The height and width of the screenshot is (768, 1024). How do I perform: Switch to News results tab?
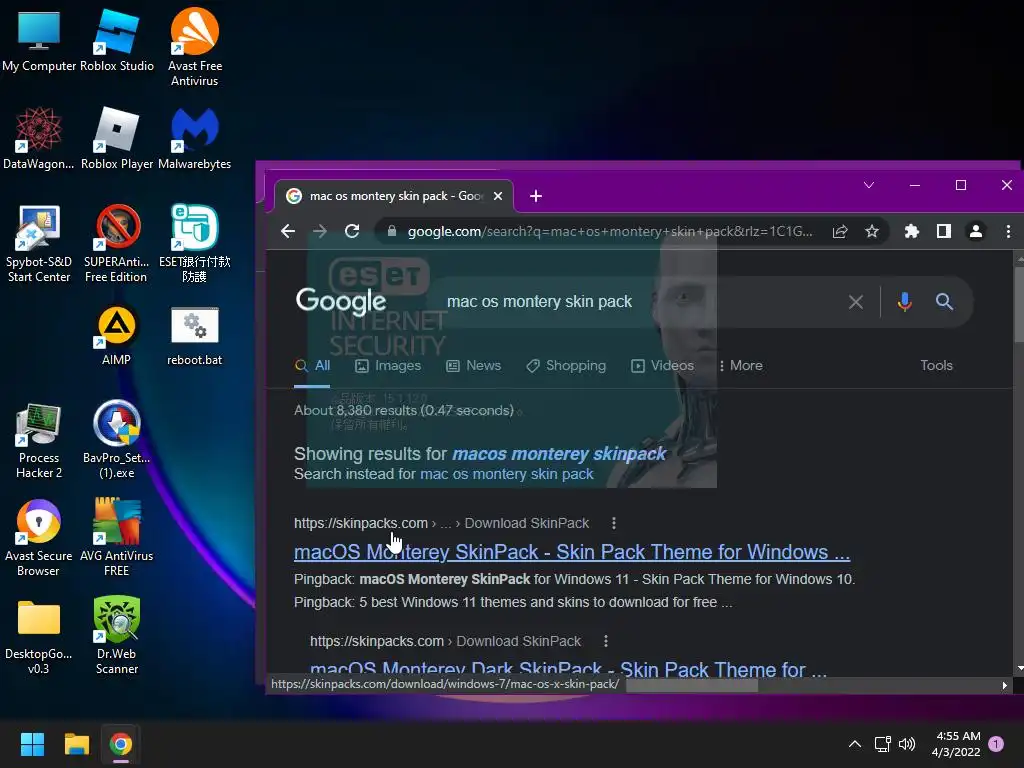(473, 366)
